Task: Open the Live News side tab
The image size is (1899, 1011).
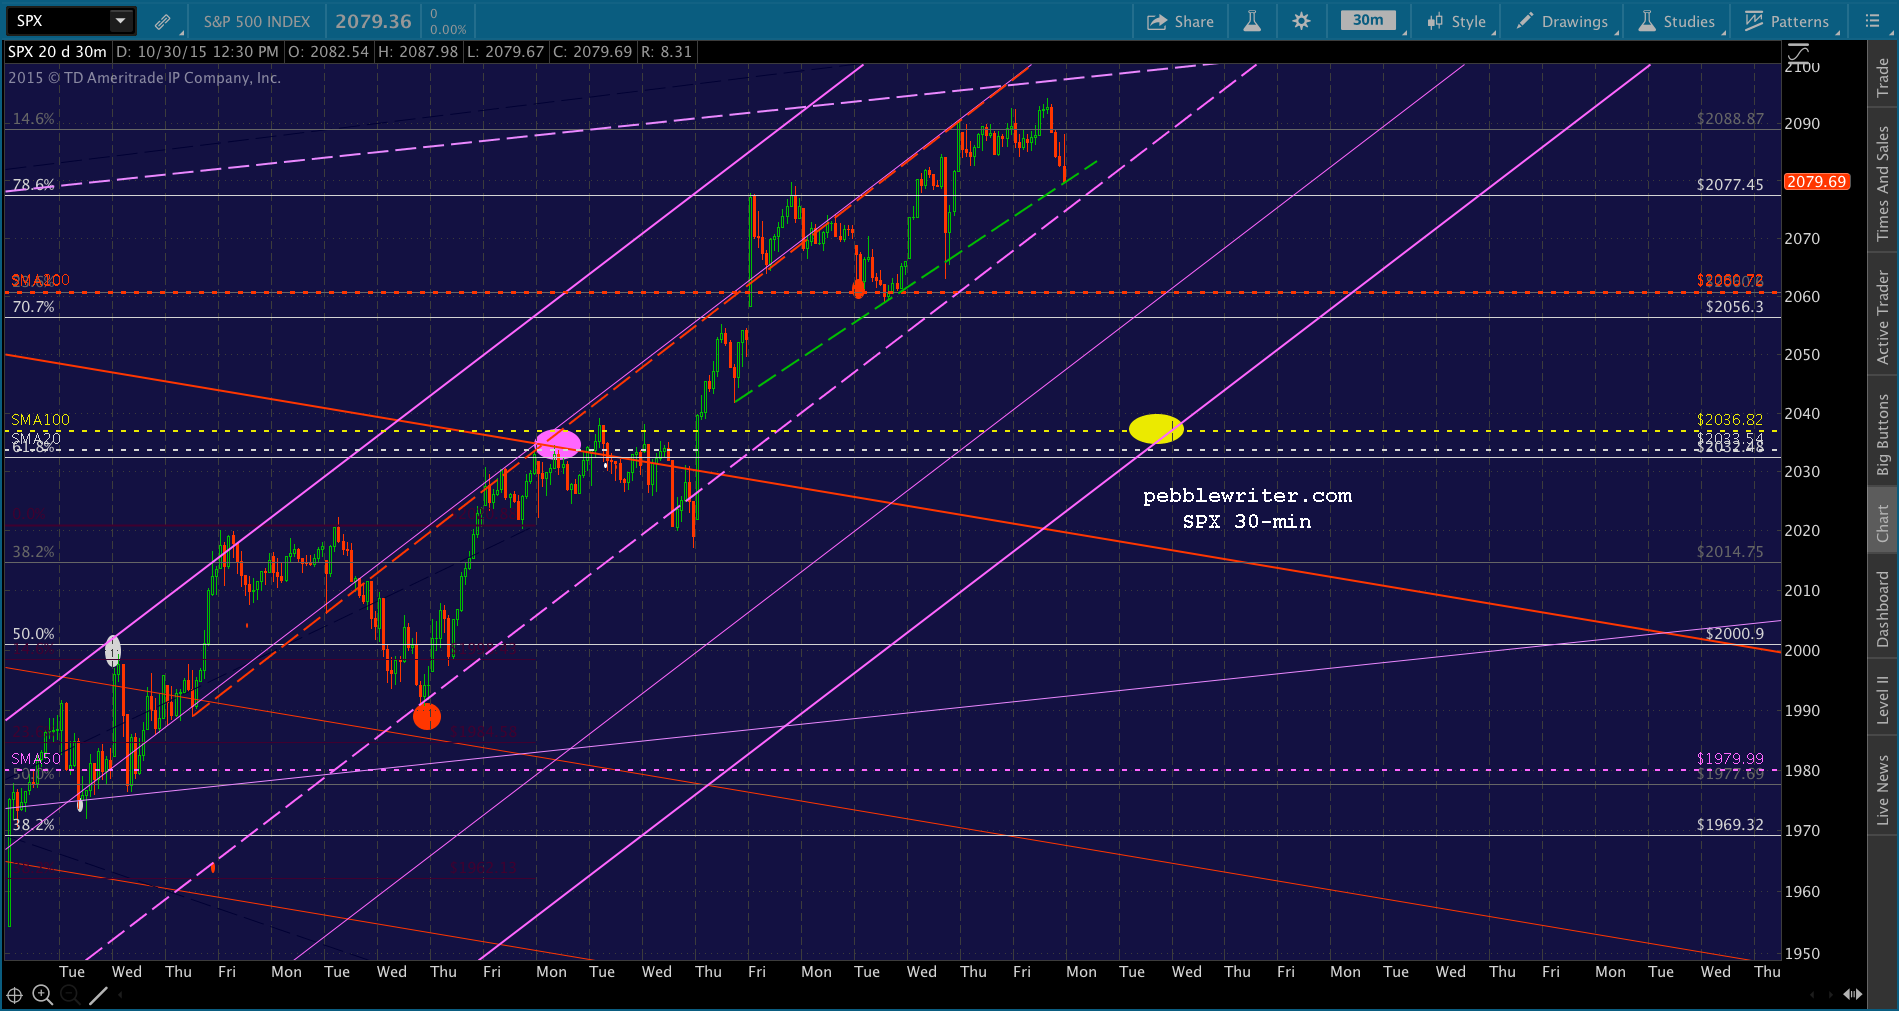Action: (x=1883, y=790)
